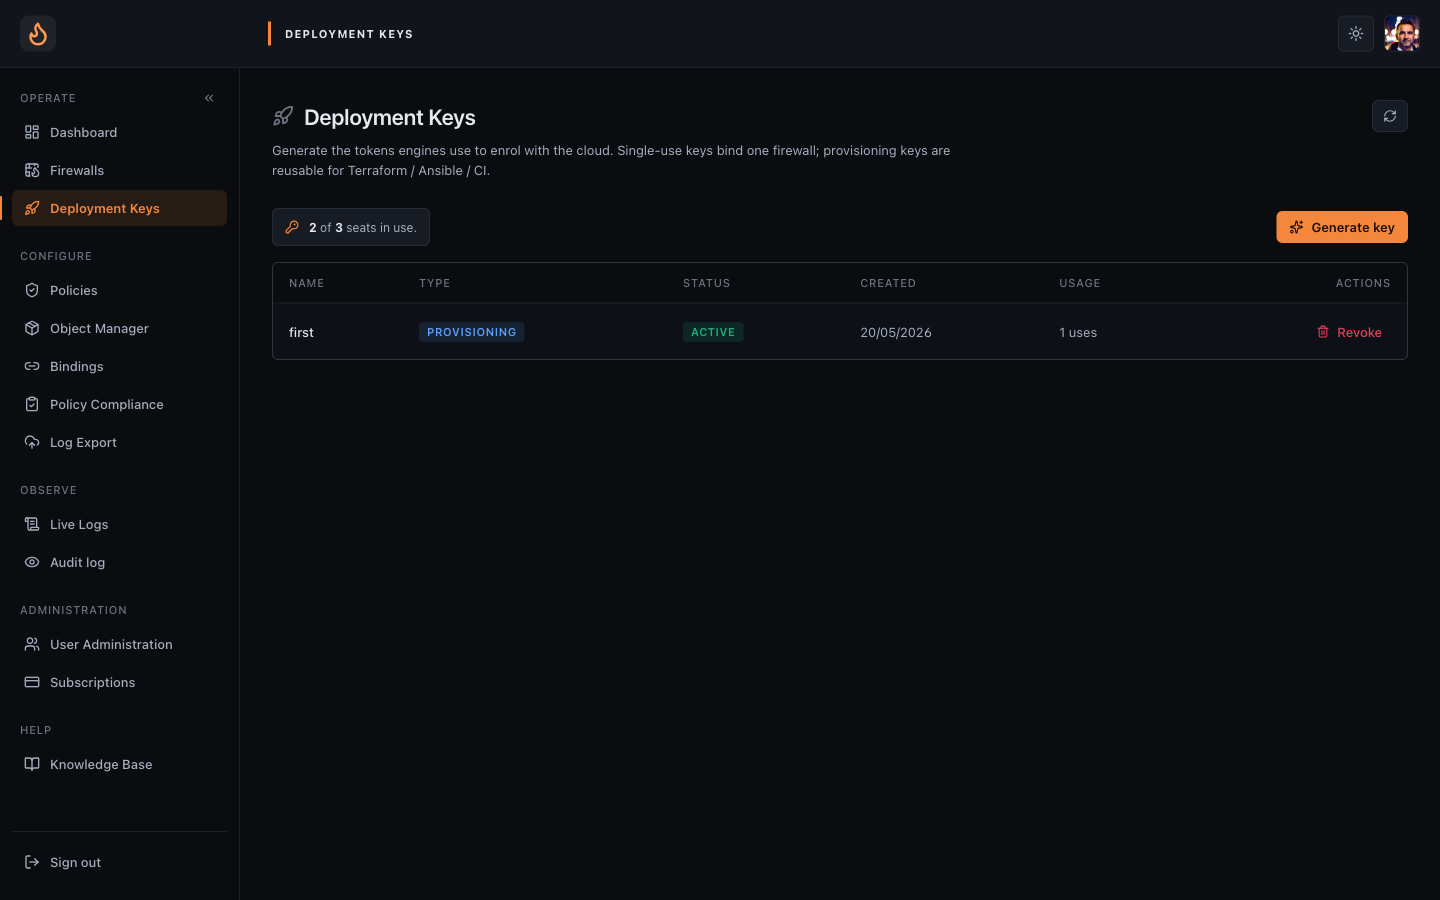Click the Live Logs scroll icon
The image size is (1440, 900).
(32, 524)
